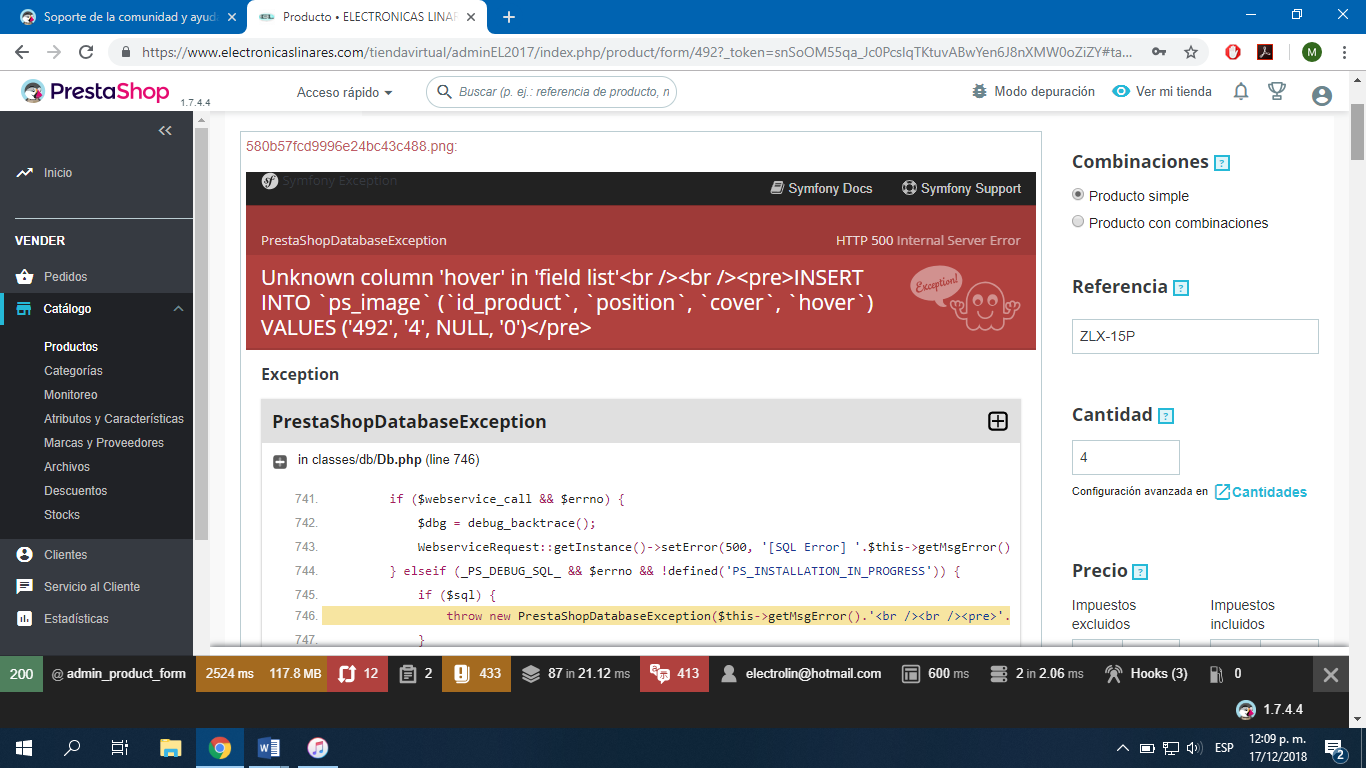Open the AJAX requests panel showing 12

pyautogui.click(x=358, y=674)
